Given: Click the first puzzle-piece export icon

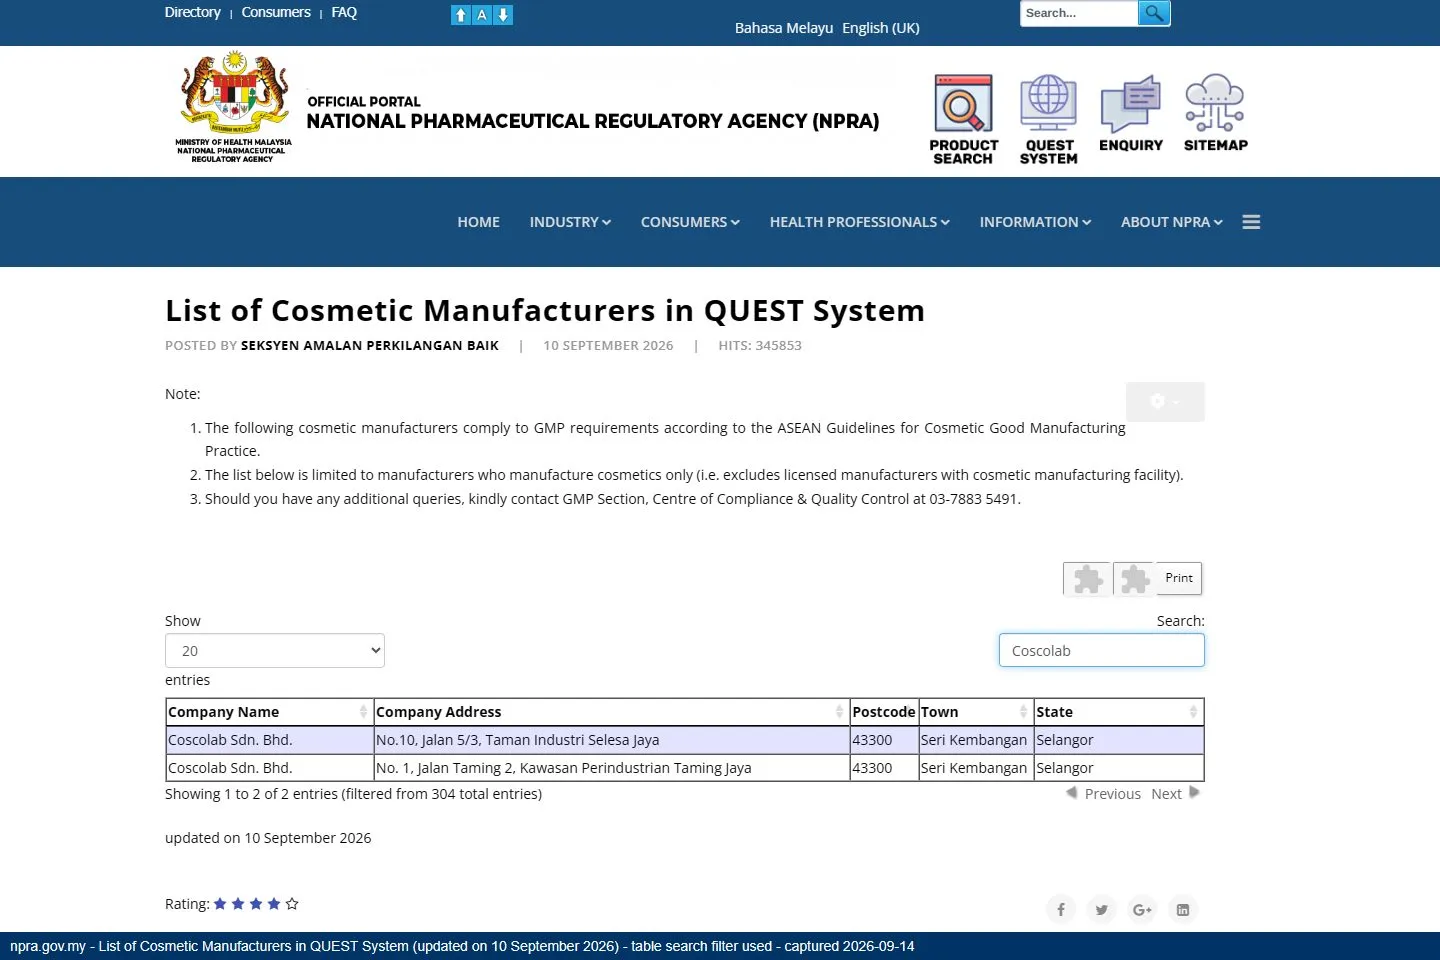Looking at the screenshot, I should pyautogui.click(x=1087, y=579).
